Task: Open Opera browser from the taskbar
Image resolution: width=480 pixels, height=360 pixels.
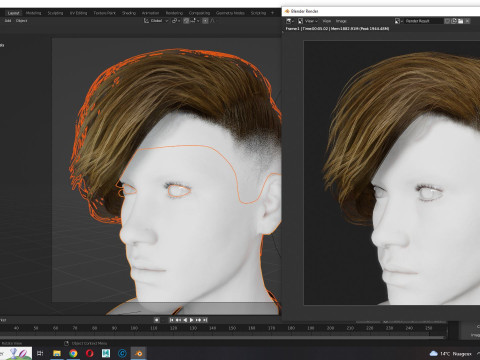Action: click(x=89, y=353)
